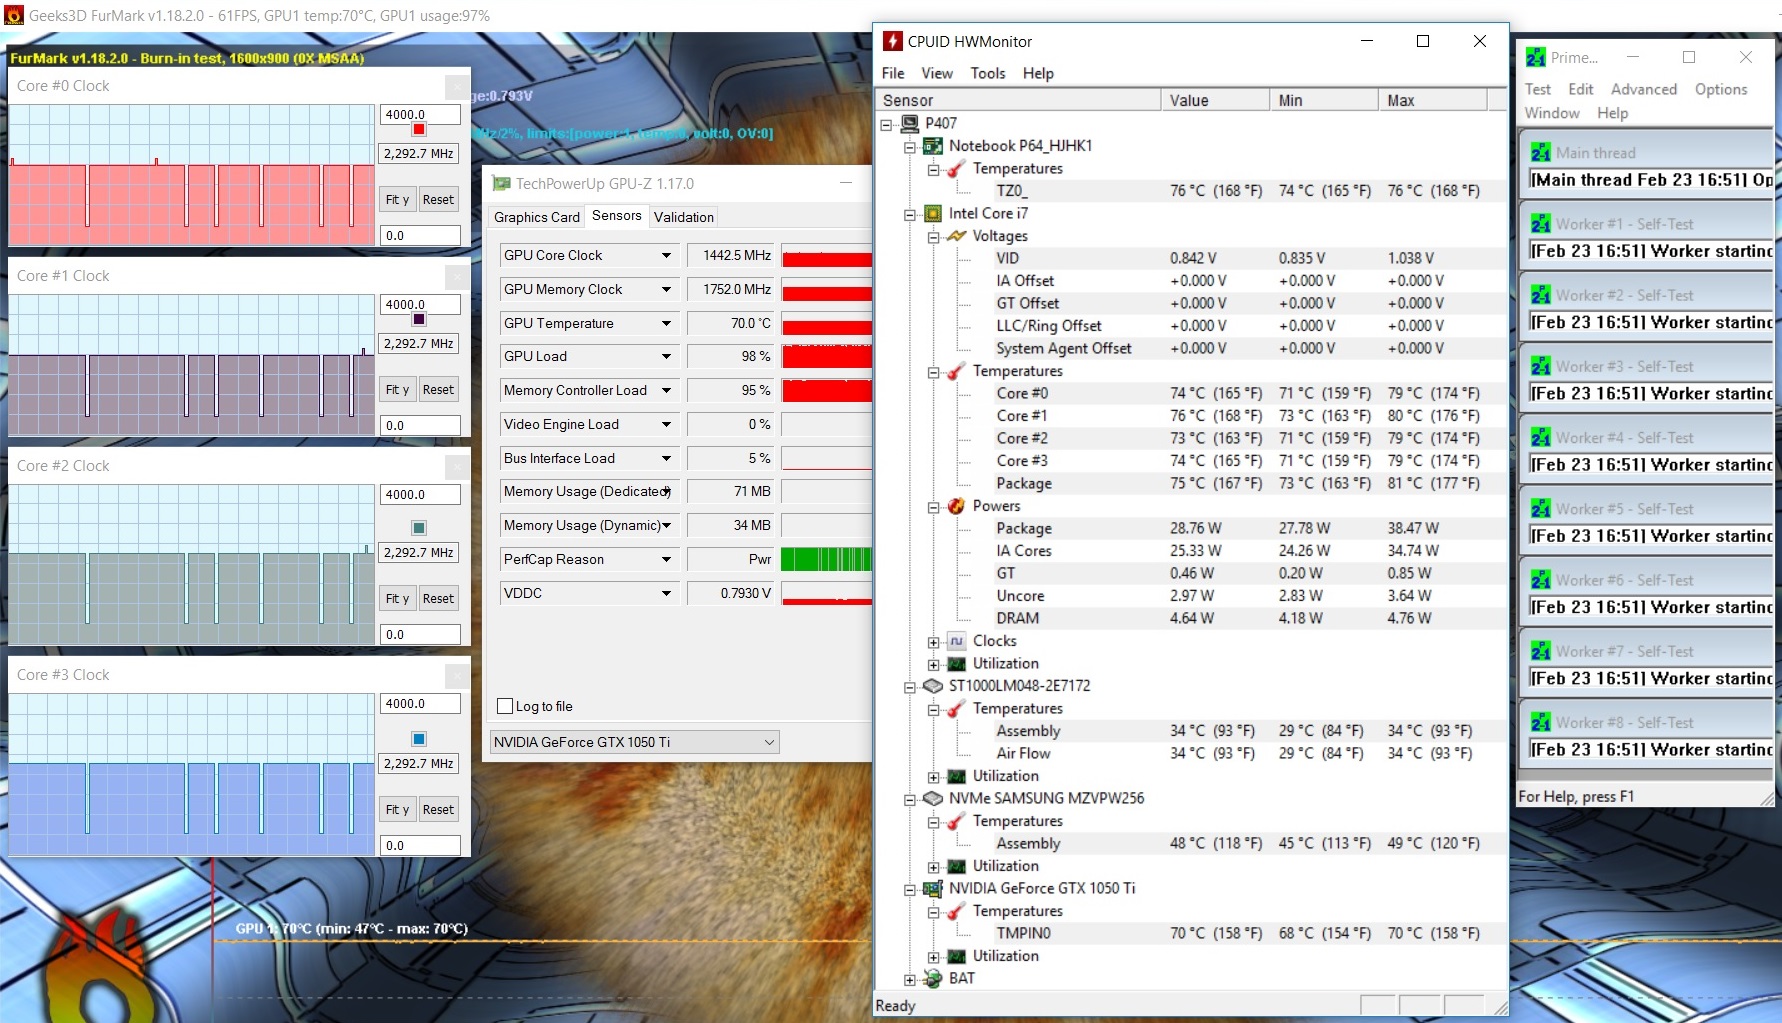1782x1023 pixels.
Task: Switch to GPU-Z Validation tab
Action: click(684, 217)
